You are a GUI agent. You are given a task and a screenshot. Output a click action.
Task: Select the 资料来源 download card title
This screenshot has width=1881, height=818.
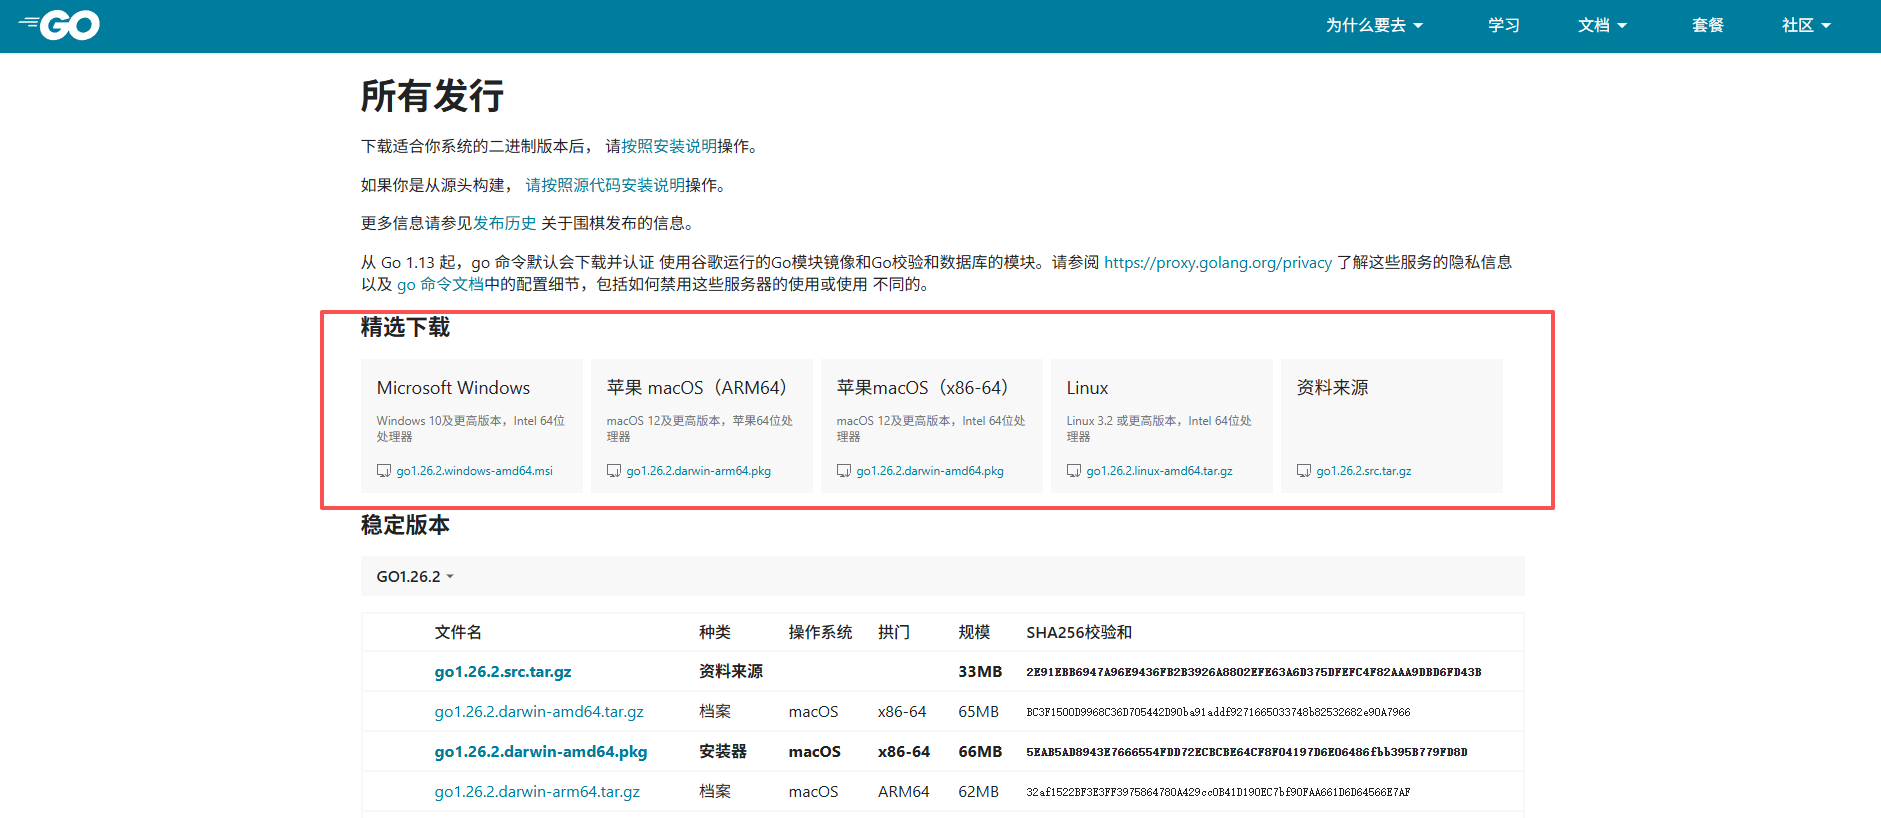click(x=1333, y=388)
